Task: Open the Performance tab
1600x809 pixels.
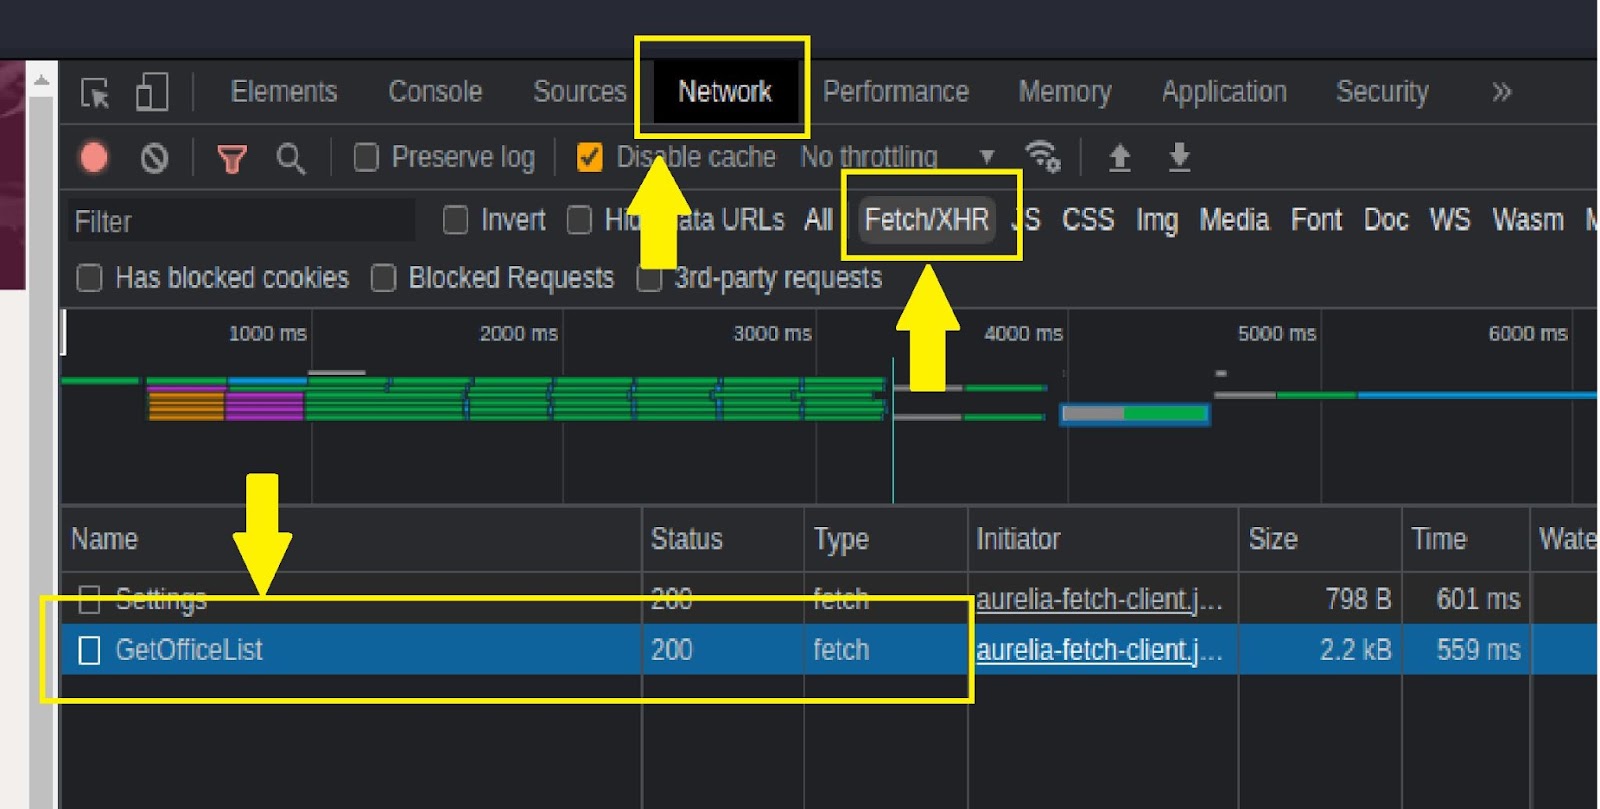Action: pyautogui.click(x=895, y=92)
